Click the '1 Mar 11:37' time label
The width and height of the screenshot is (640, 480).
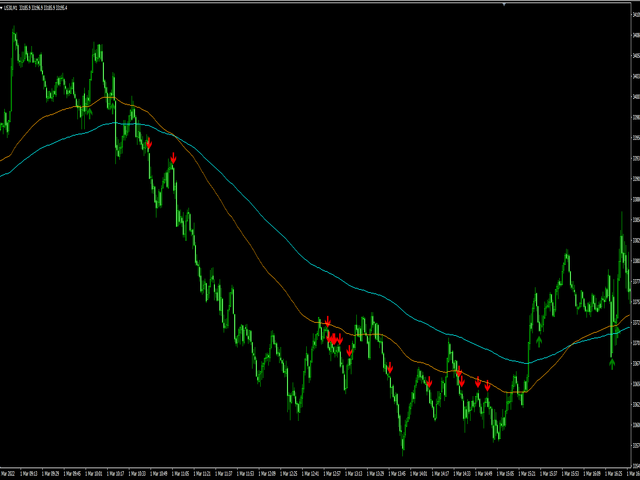(223, 474)
